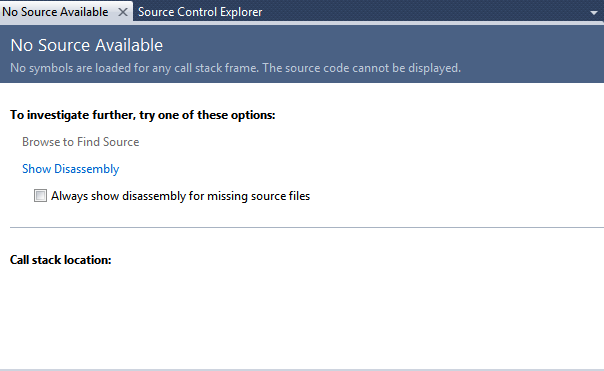The width and height of the screenshot is (604, 371).
Task: Click the pane border at the window bottom
Action: 302,369
